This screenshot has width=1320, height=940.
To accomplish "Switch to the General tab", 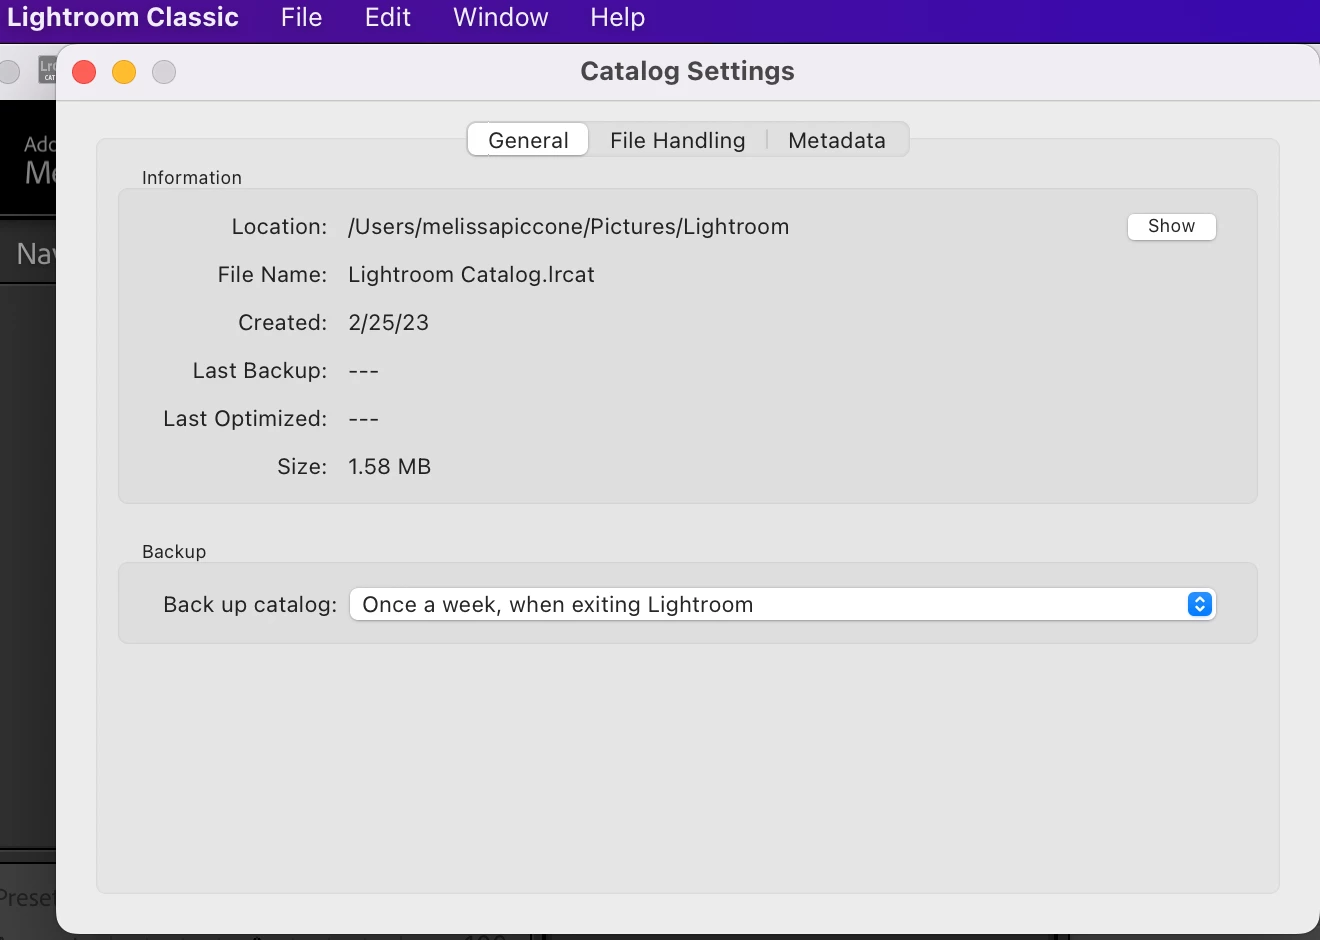I will [528, 140].
